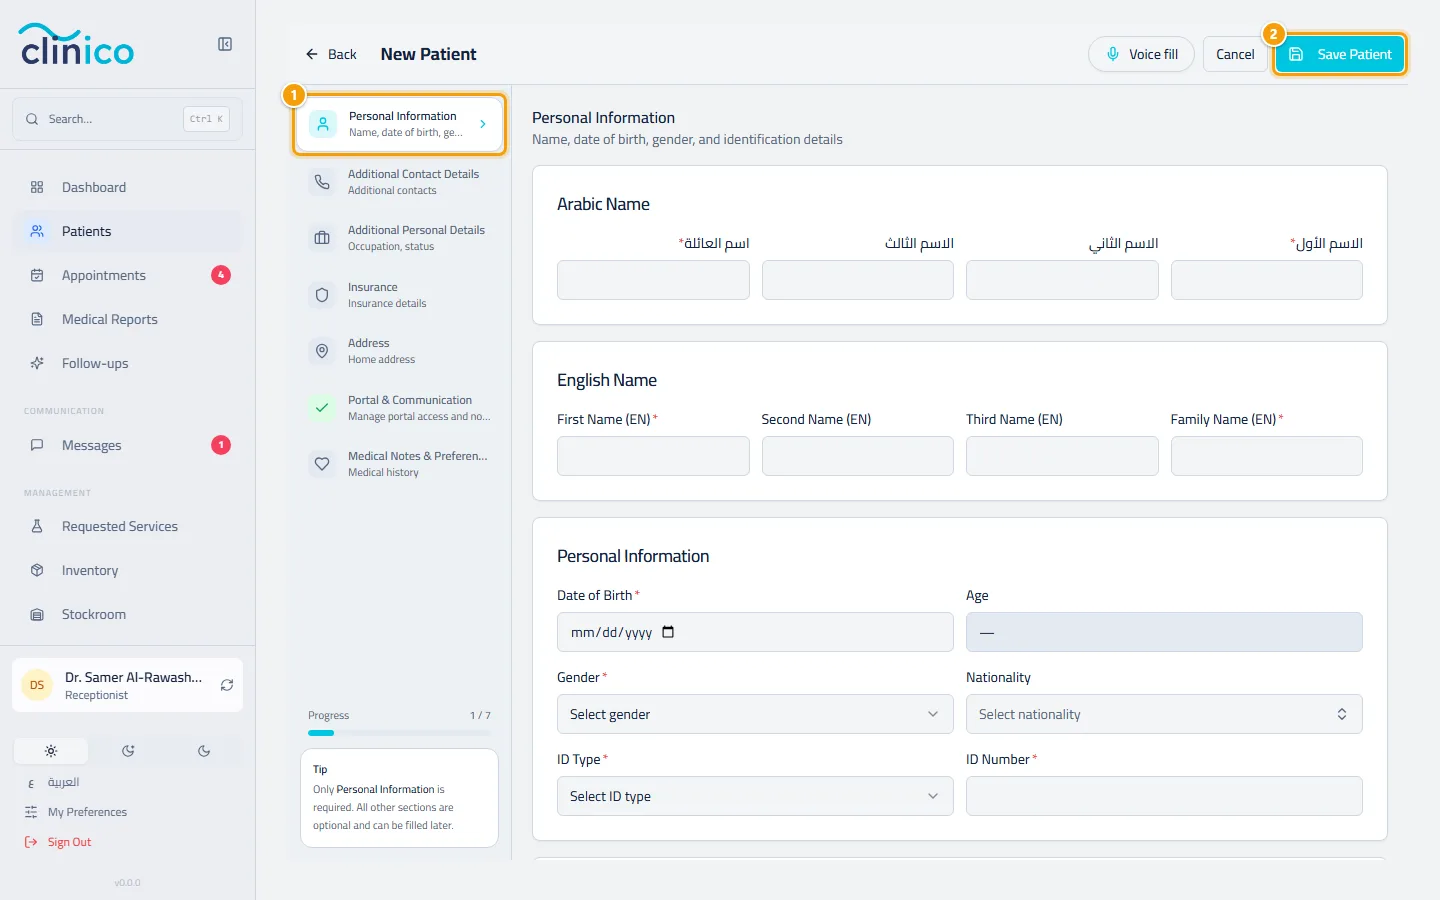Click the Cancel button
1440x900 pixels.
click(x=1235, y=54)
